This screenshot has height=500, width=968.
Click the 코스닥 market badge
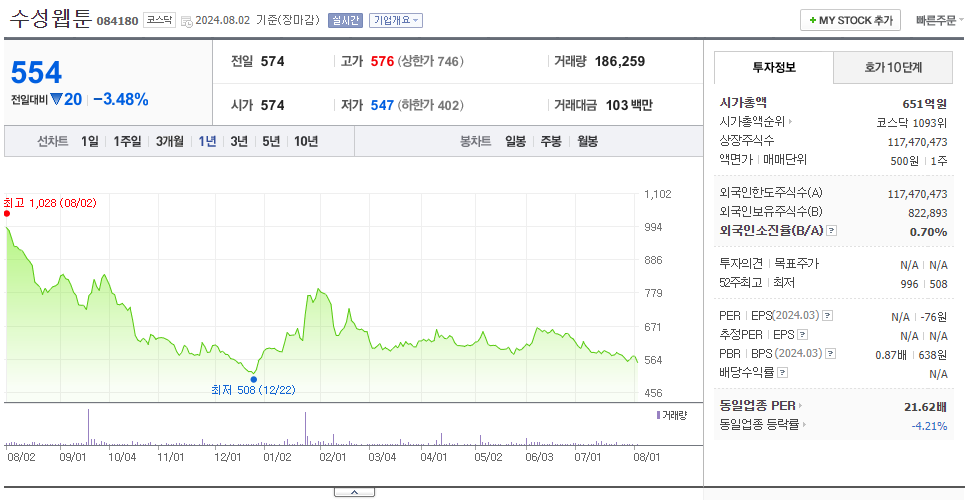click(159, 20)
